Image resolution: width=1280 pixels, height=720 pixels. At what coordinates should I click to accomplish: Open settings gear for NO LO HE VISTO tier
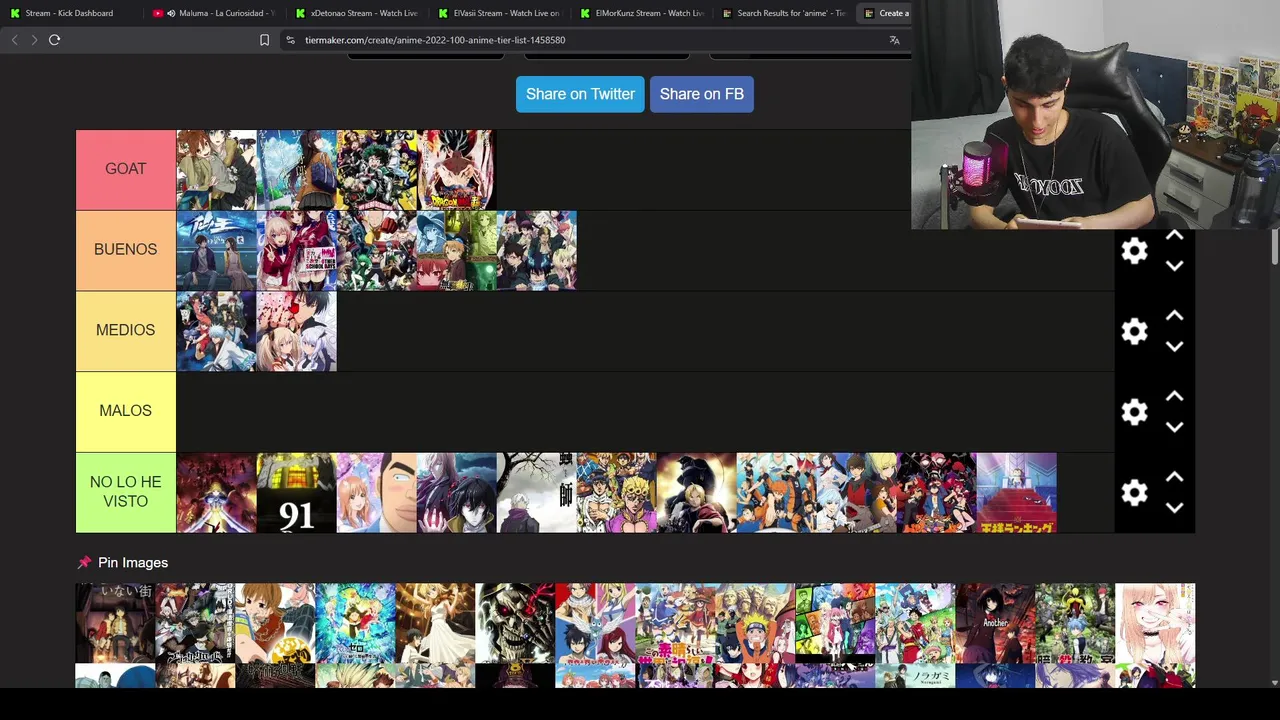pyautogui.click(x=1134, y=493)
